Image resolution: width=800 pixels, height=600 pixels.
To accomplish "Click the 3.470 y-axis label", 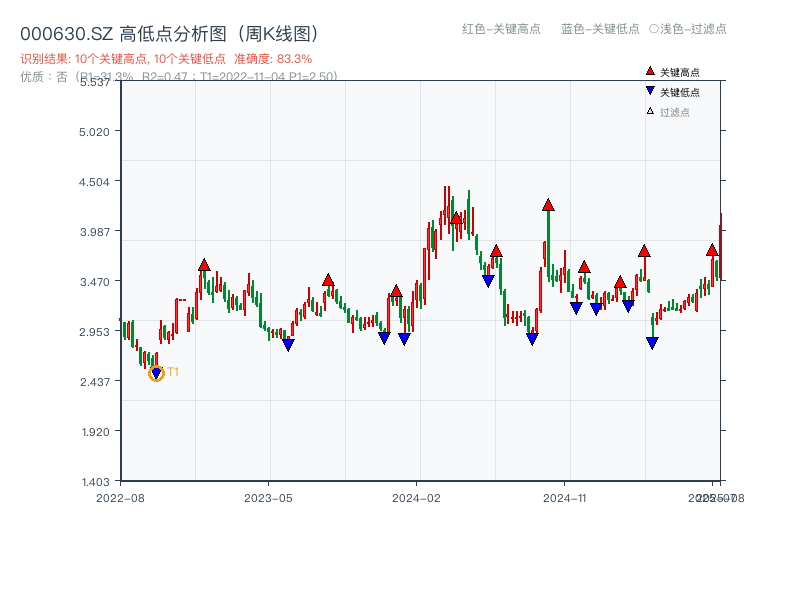I will pos(94,282).
